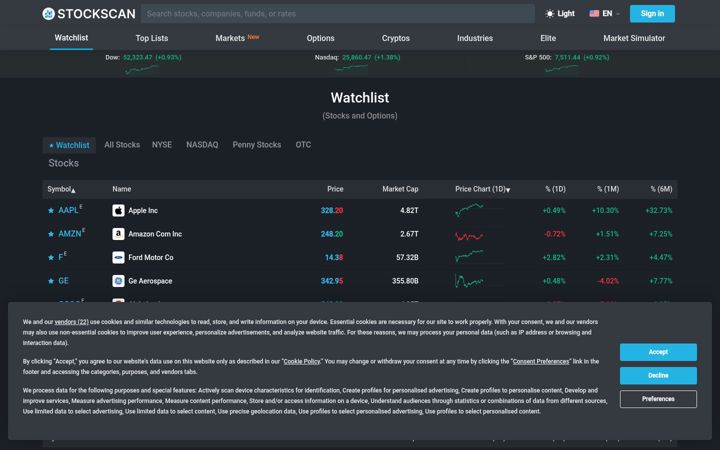Select the Watchlist filter tab
The height and width of the screenshot is (450, 720).
point(69,145)
